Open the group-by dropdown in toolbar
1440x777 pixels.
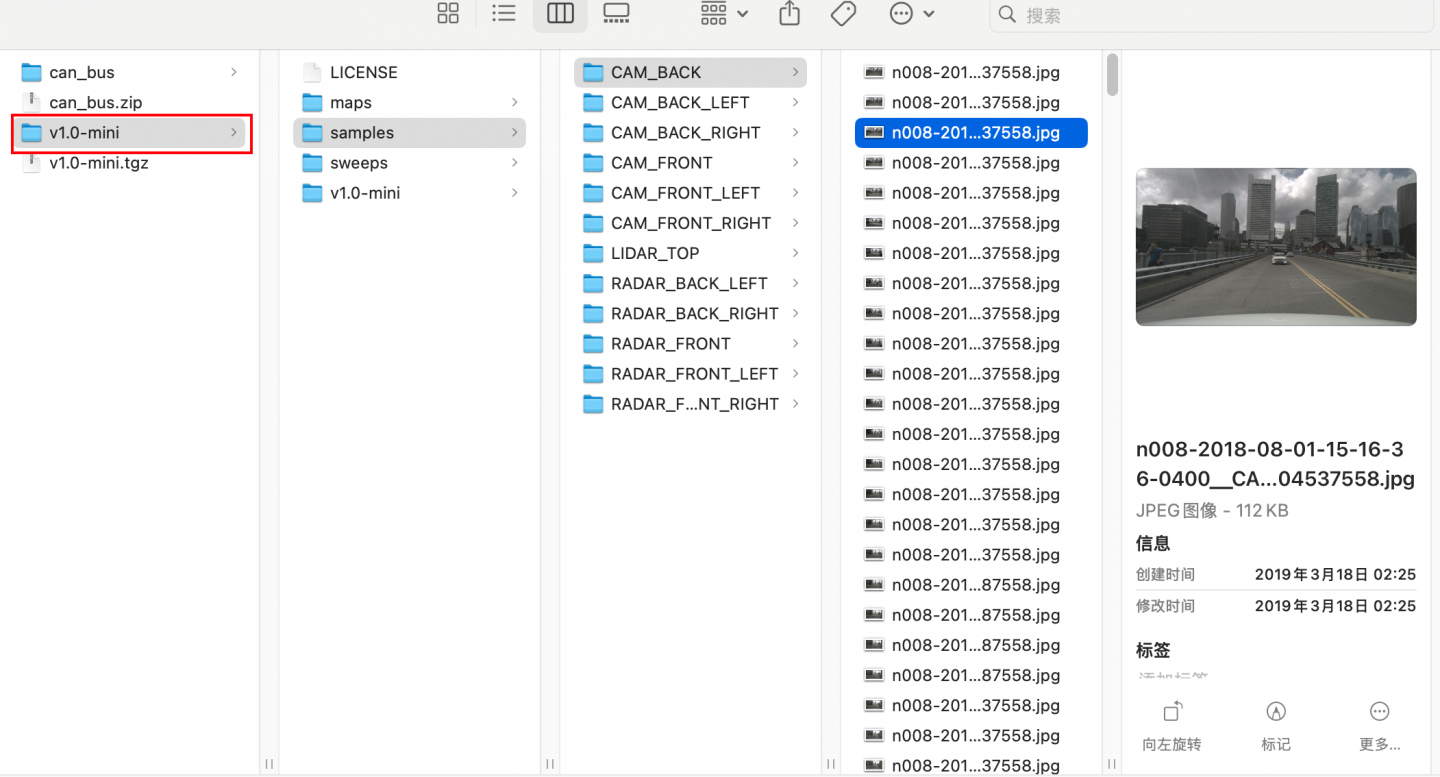tap(725, 14)
